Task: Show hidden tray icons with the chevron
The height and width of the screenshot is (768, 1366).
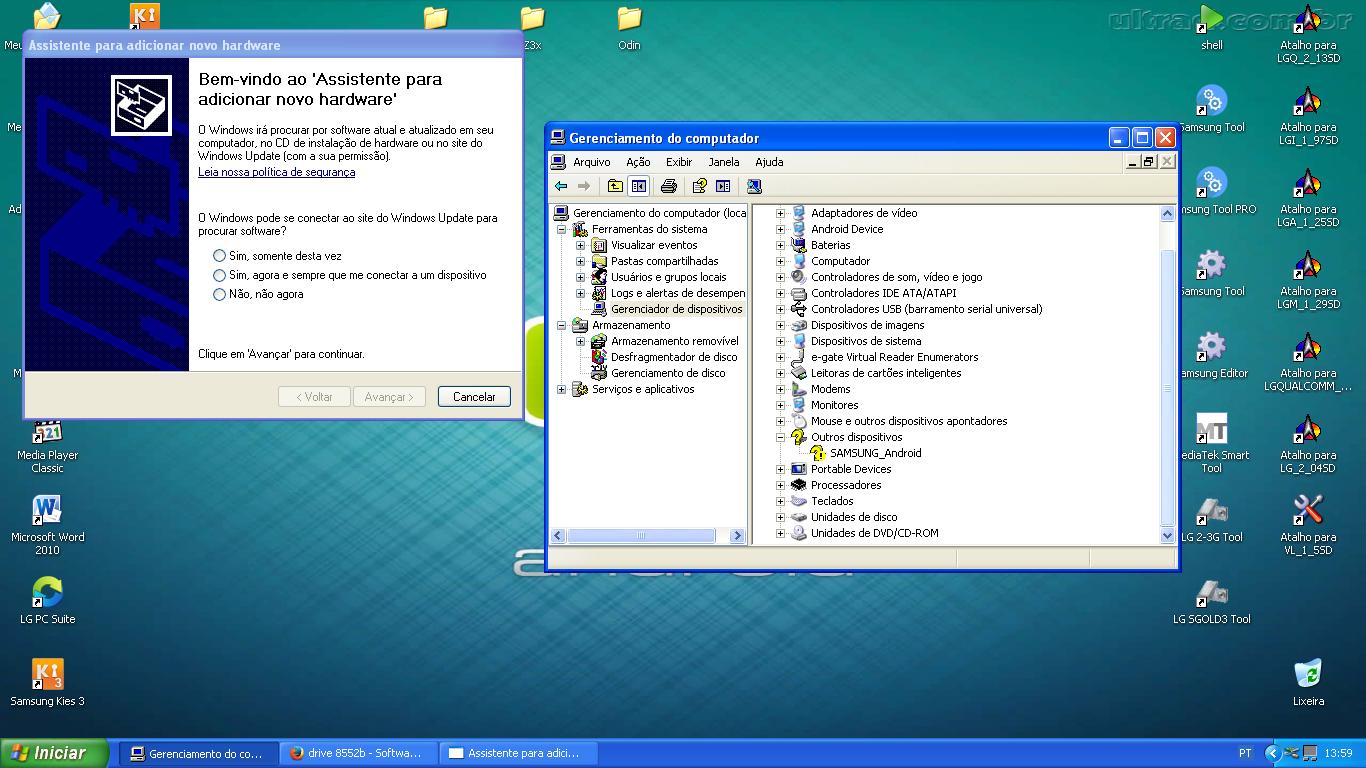Action: (1272, 753)
